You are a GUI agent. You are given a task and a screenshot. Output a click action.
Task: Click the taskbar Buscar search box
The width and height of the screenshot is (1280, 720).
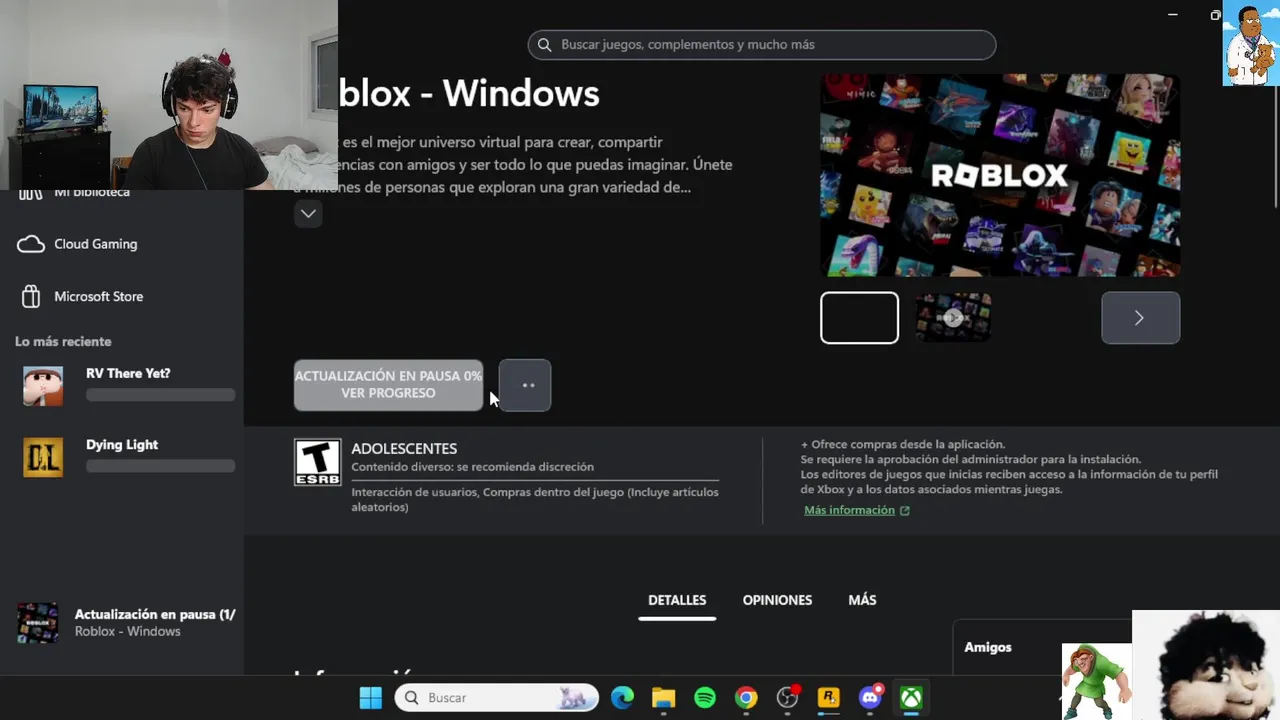(497, 698)
